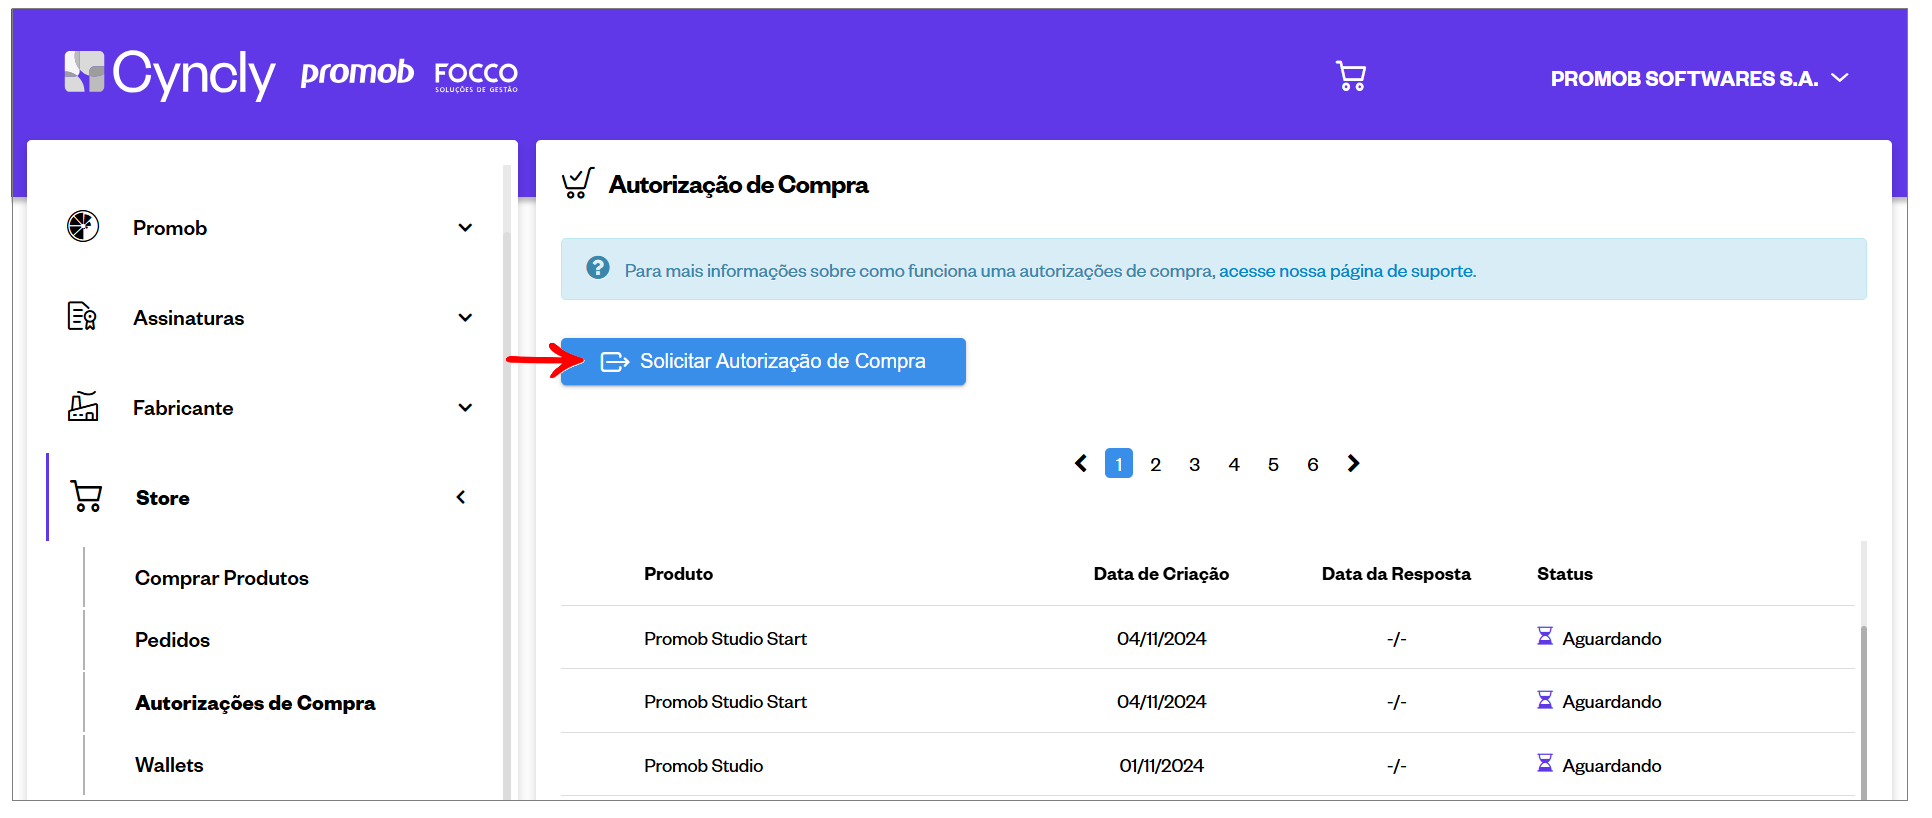1932x818 pixels.
Task: Open the Promob sidebar menu
Action: tap(270, 227)
